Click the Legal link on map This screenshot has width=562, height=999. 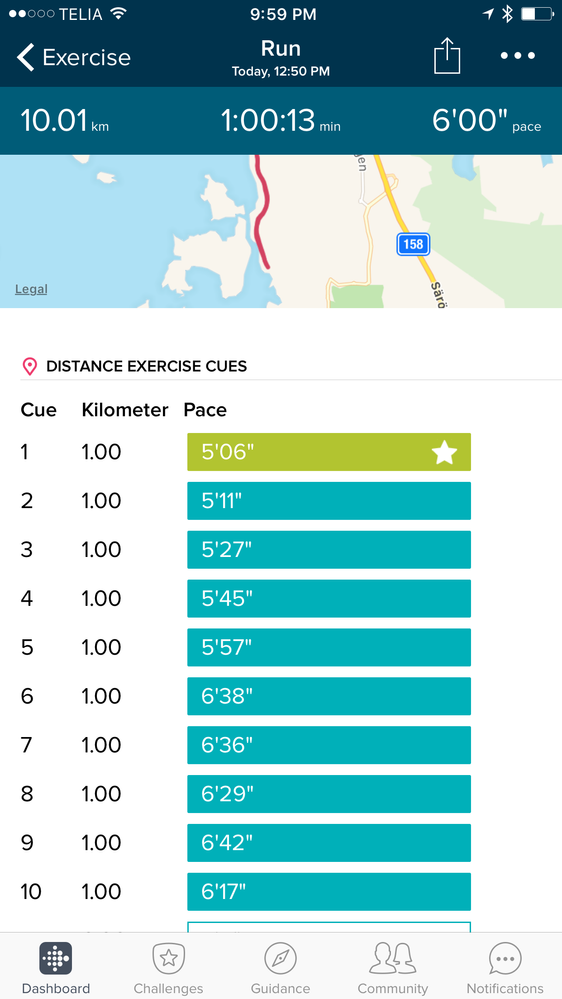pyautogui.click(x=31, y=289)
